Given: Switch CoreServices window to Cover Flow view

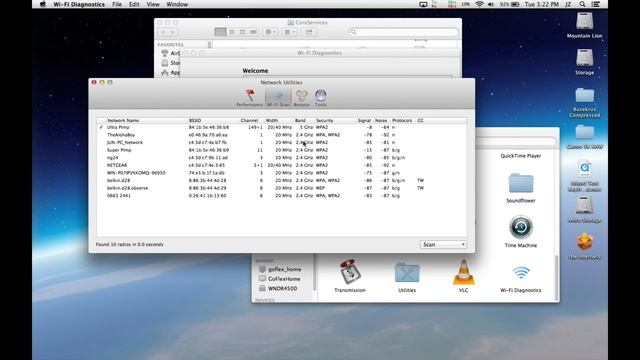Looking at the screenshot, I should pos(253,32).
